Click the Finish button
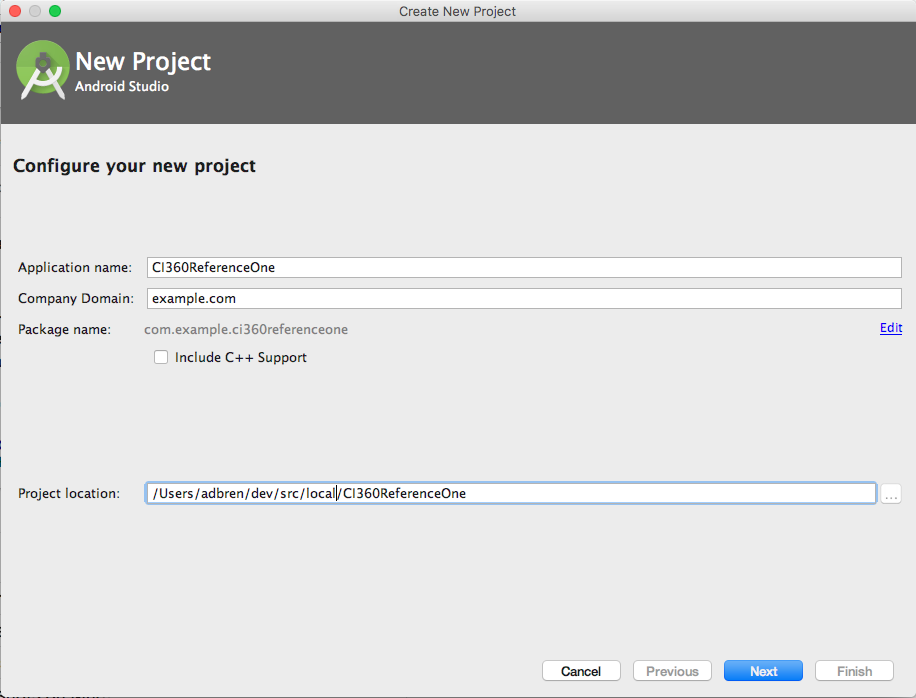 click(854, 670)
